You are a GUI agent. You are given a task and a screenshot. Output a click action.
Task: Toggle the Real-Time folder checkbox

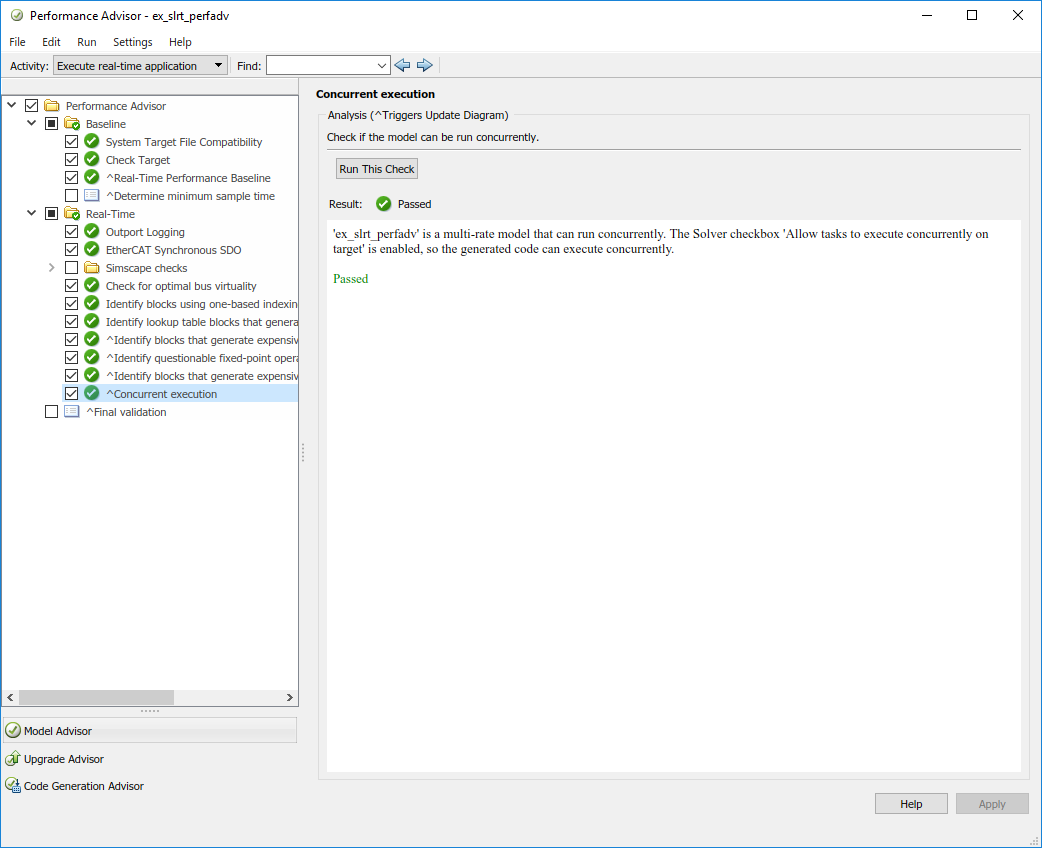[x=51, y=214]
